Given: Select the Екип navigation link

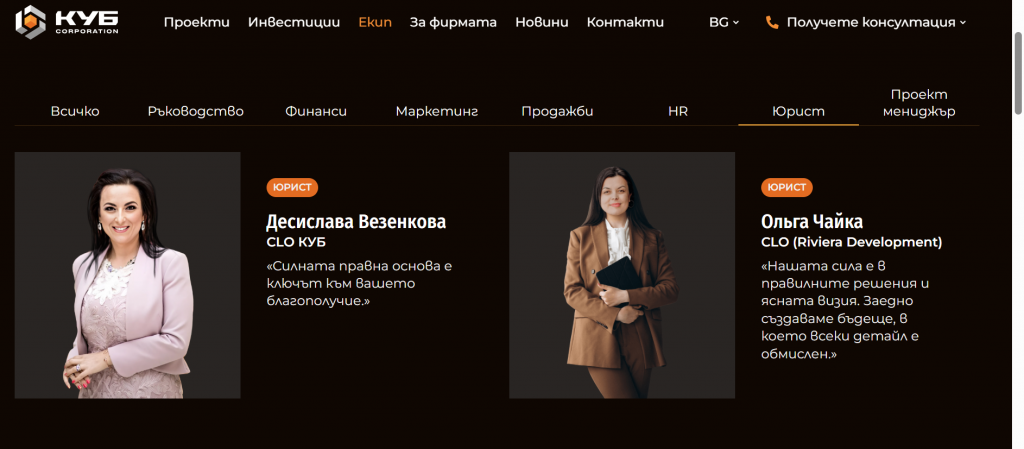Looking at the screenshot, I should point(375,22).
